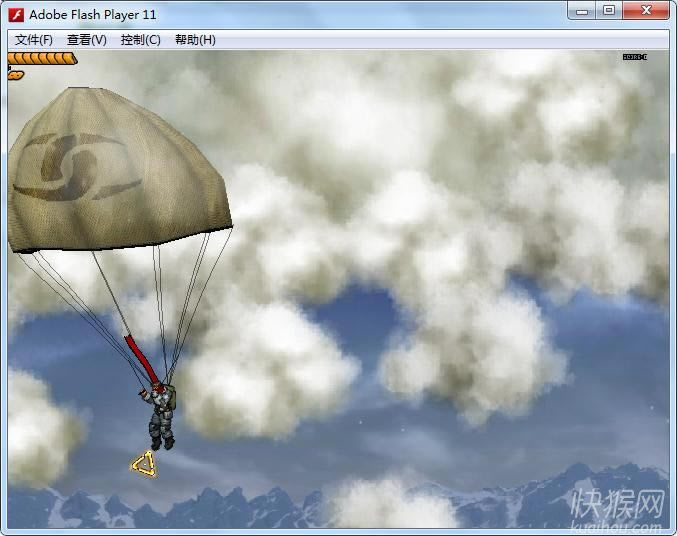Click the Adobe Flash Player title bar icon

16,14
